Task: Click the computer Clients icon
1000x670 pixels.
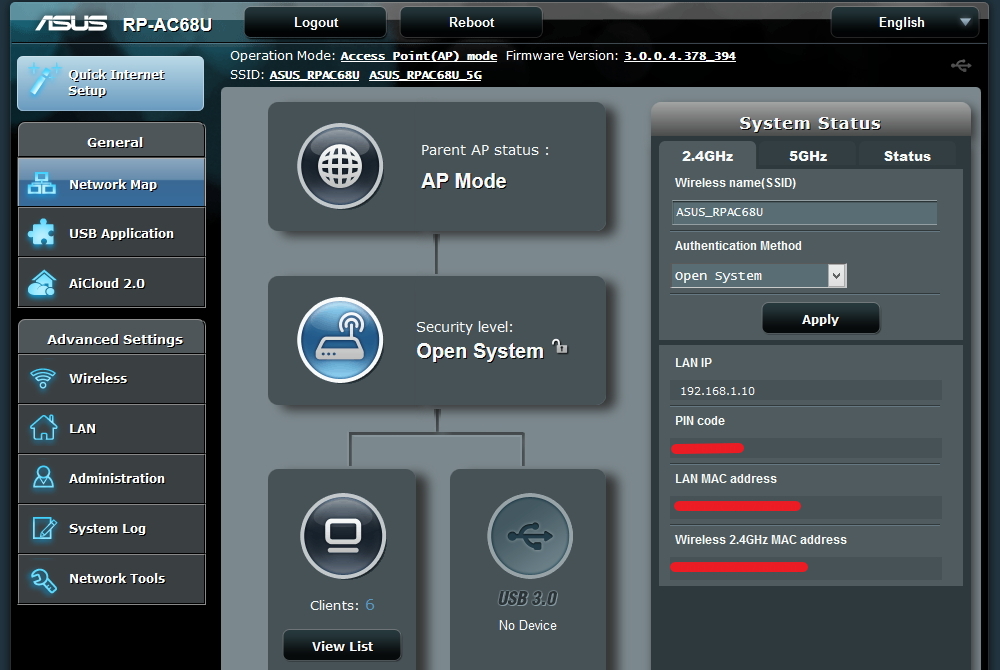Action: [343, 535]
